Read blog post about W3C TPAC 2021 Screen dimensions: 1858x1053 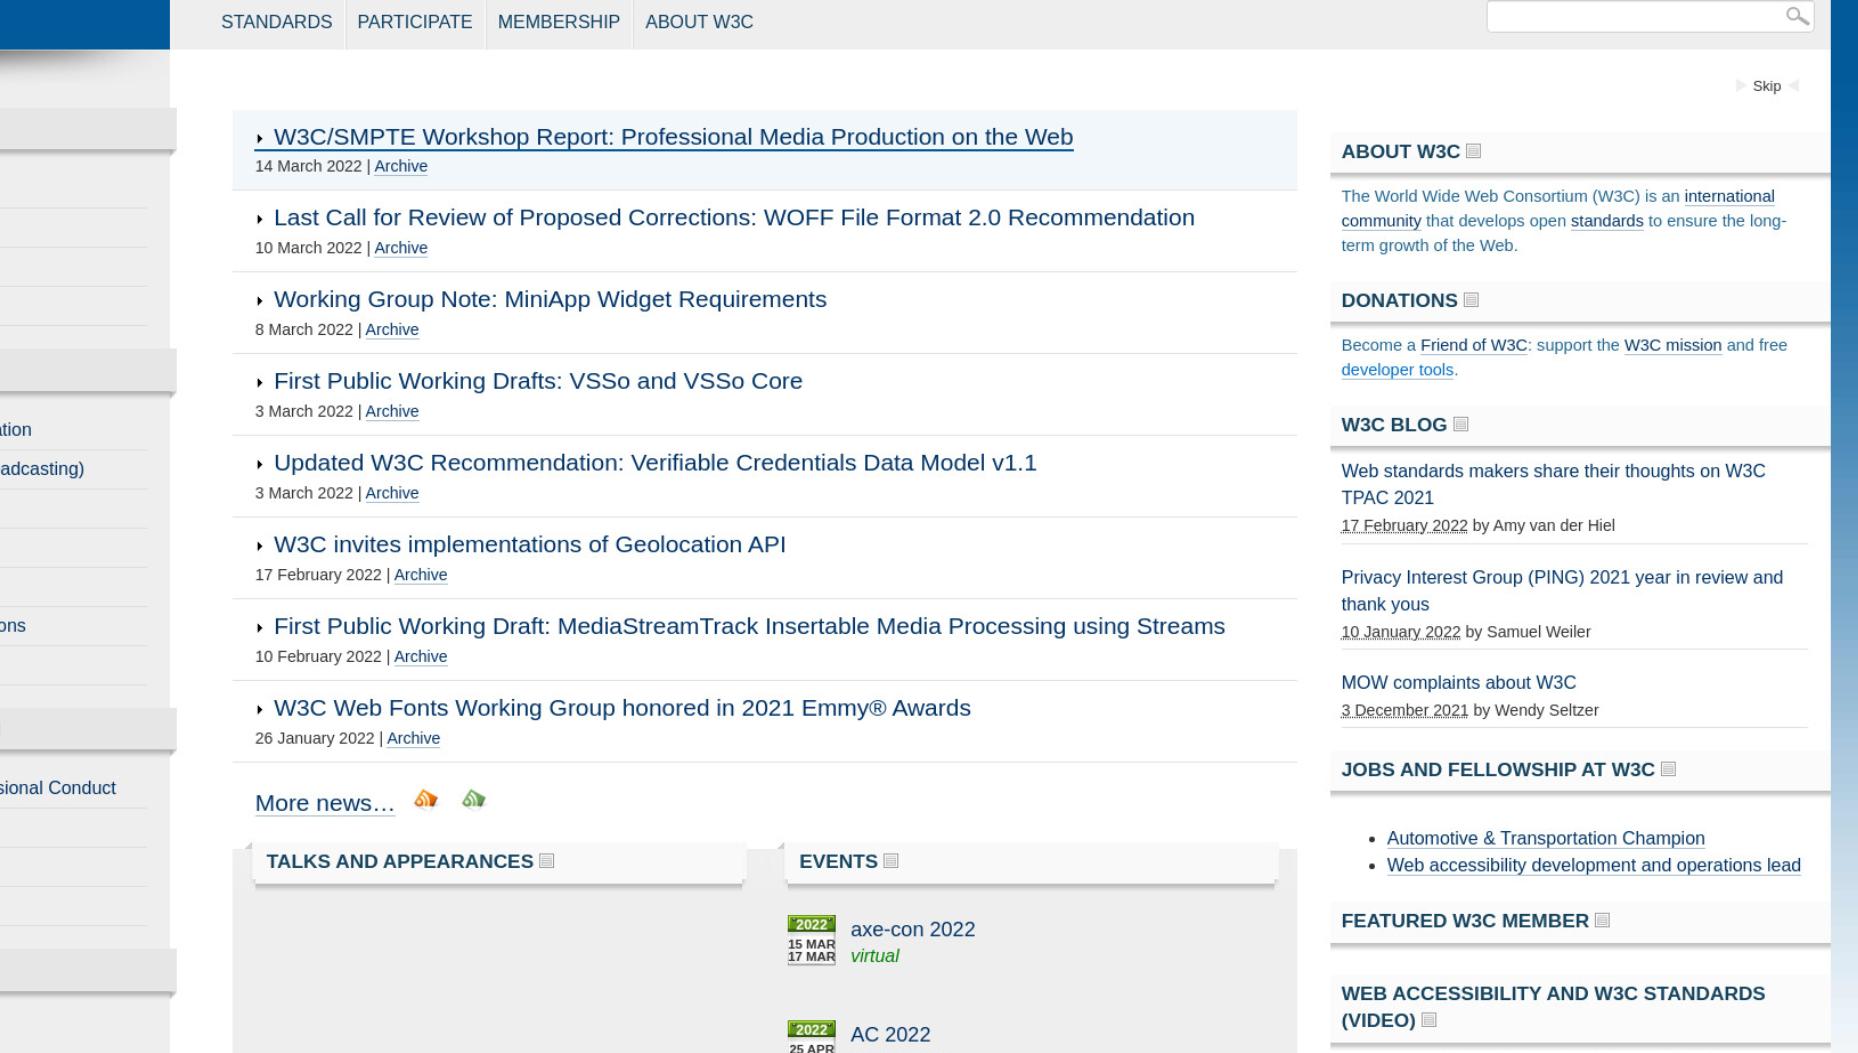pos(1553,484)
